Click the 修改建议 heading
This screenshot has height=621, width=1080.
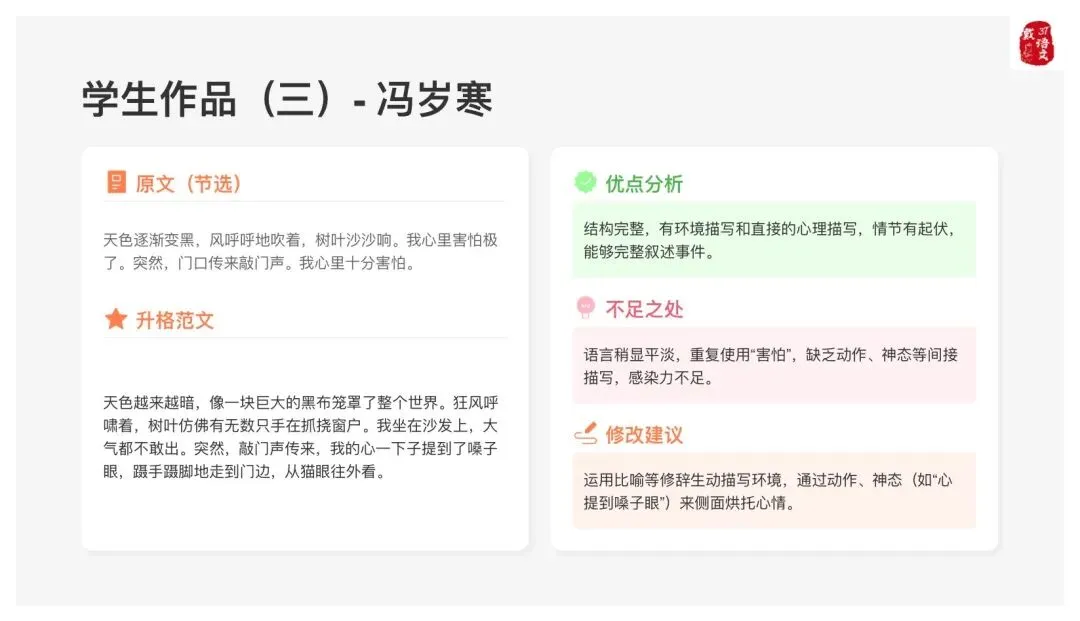click(644, 434)
